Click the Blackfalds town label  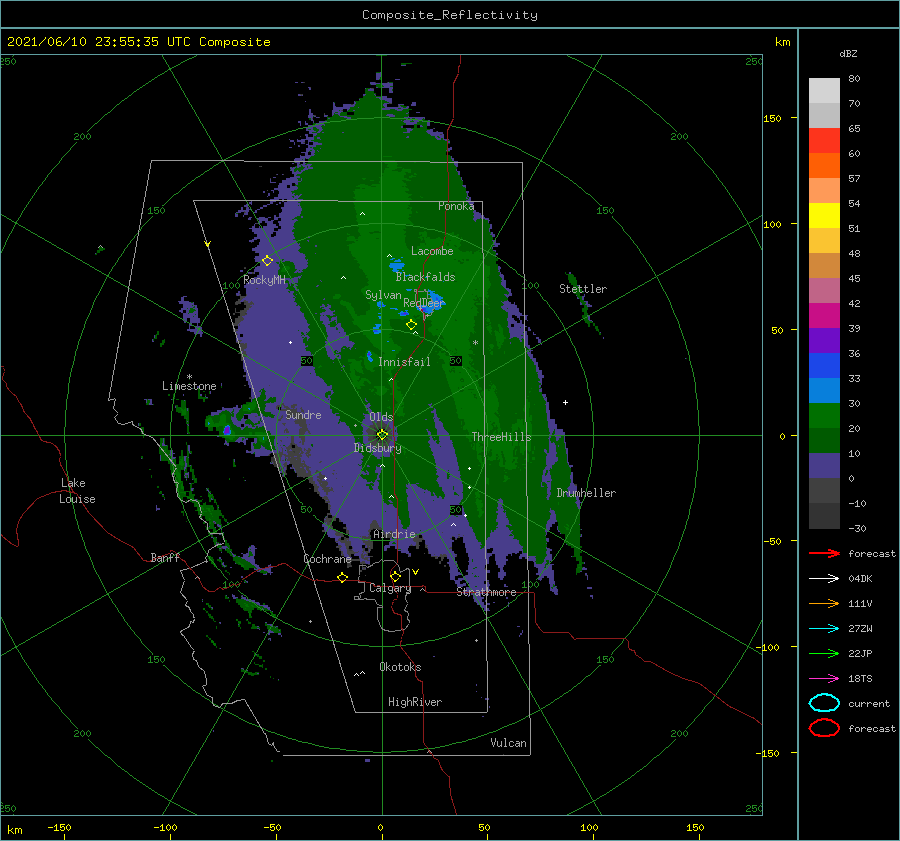pos(425,277)
